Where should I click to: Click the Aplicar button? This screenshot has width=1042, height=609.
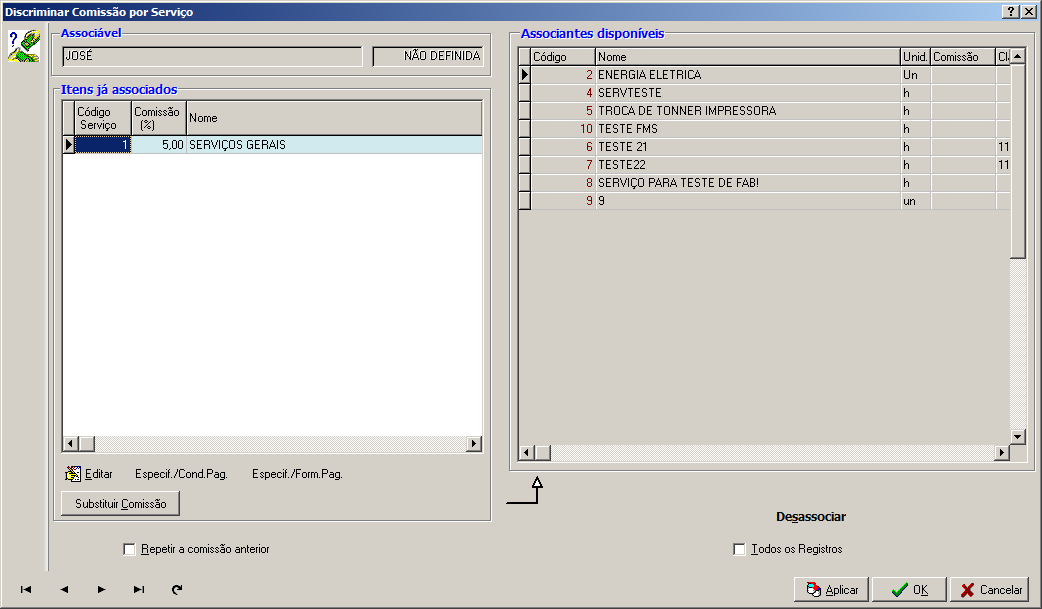pyautogui.click(x=831, y=590)
